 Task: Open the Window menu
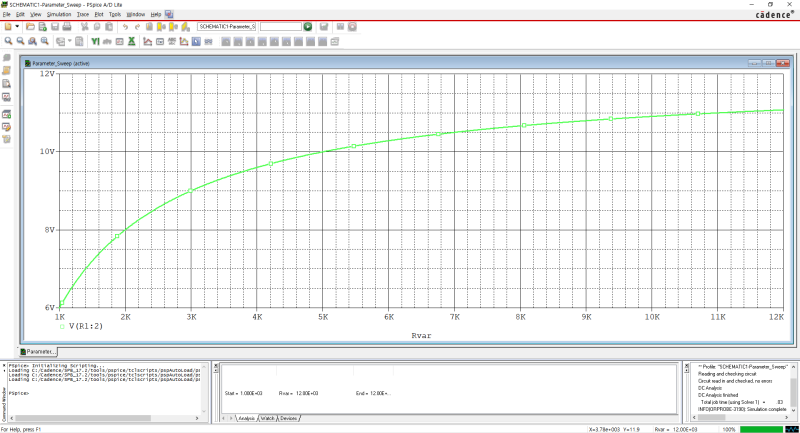click(136, 14)
